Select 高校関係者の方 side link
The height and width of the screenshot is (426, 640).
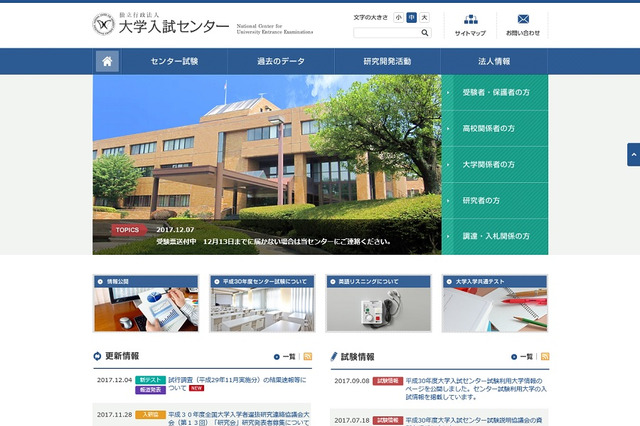495,129
